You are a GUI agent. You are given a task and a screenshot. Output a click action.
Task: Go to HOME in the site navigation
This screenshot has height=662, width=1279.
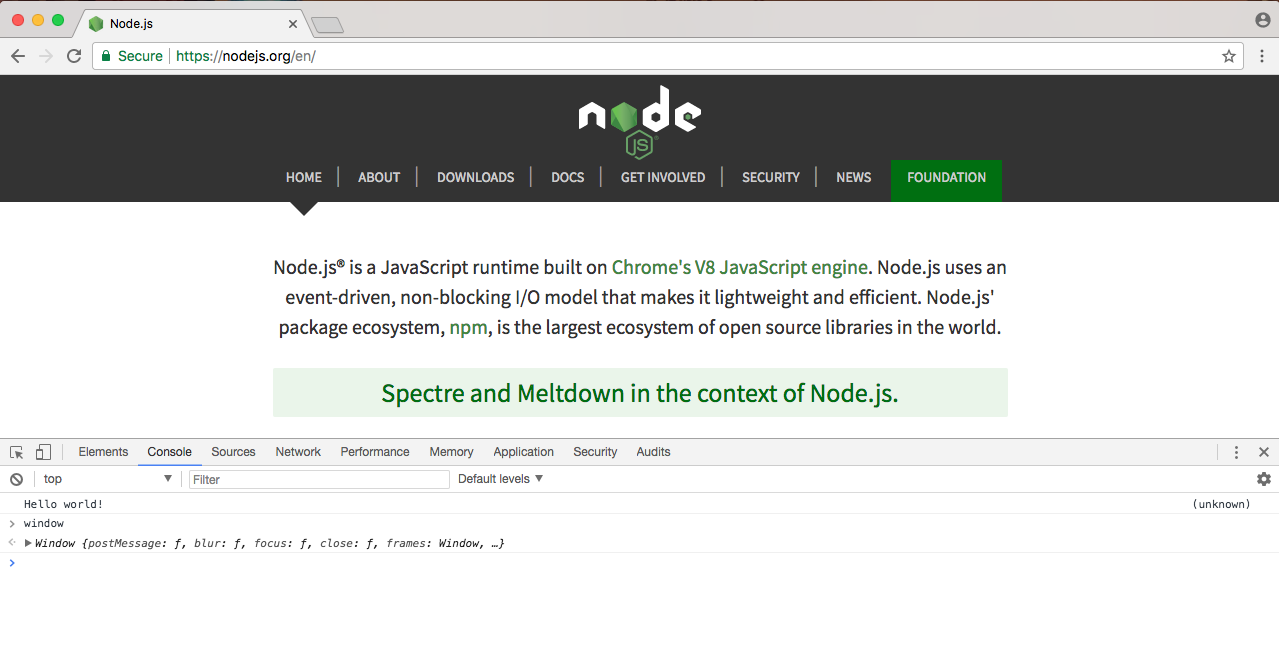[304, 177]
